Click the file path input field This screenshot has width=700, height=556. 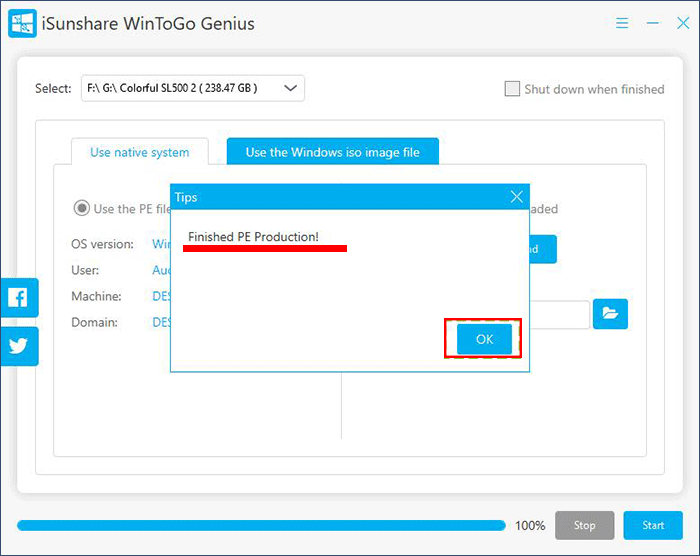click(x=560, y=314)
